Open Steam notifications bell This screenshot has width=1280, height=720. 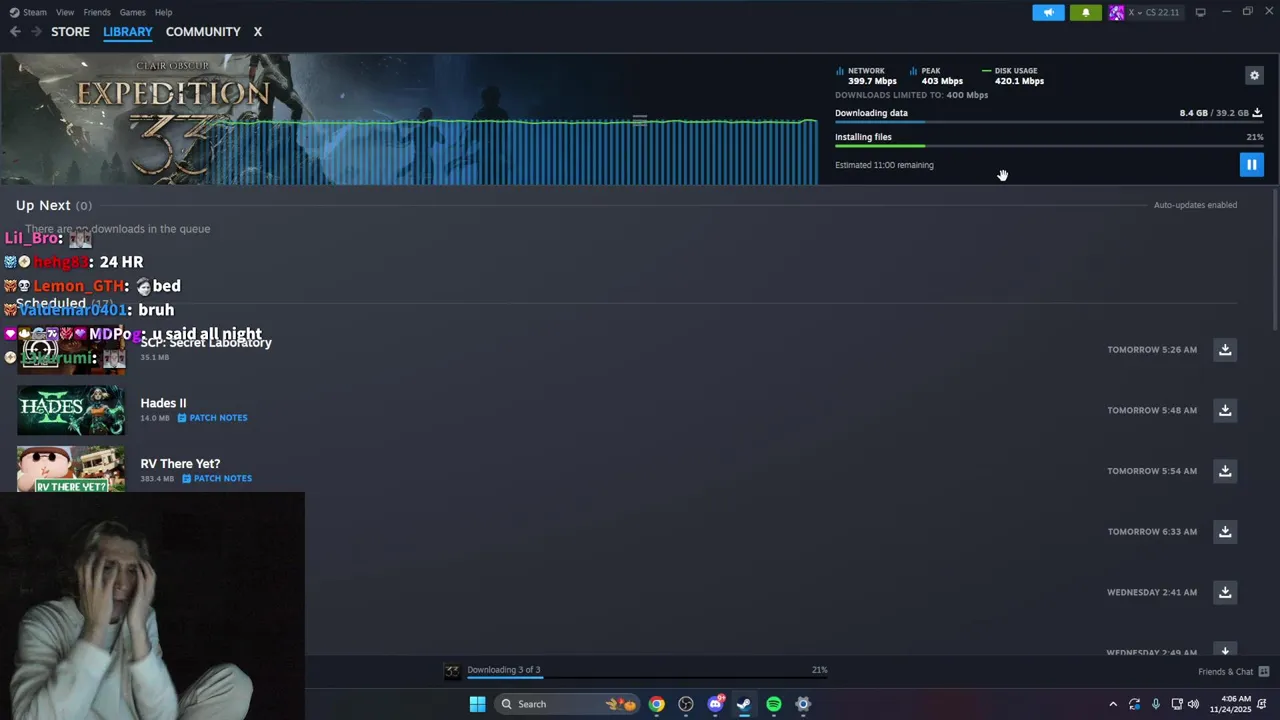pos(1086,12)
